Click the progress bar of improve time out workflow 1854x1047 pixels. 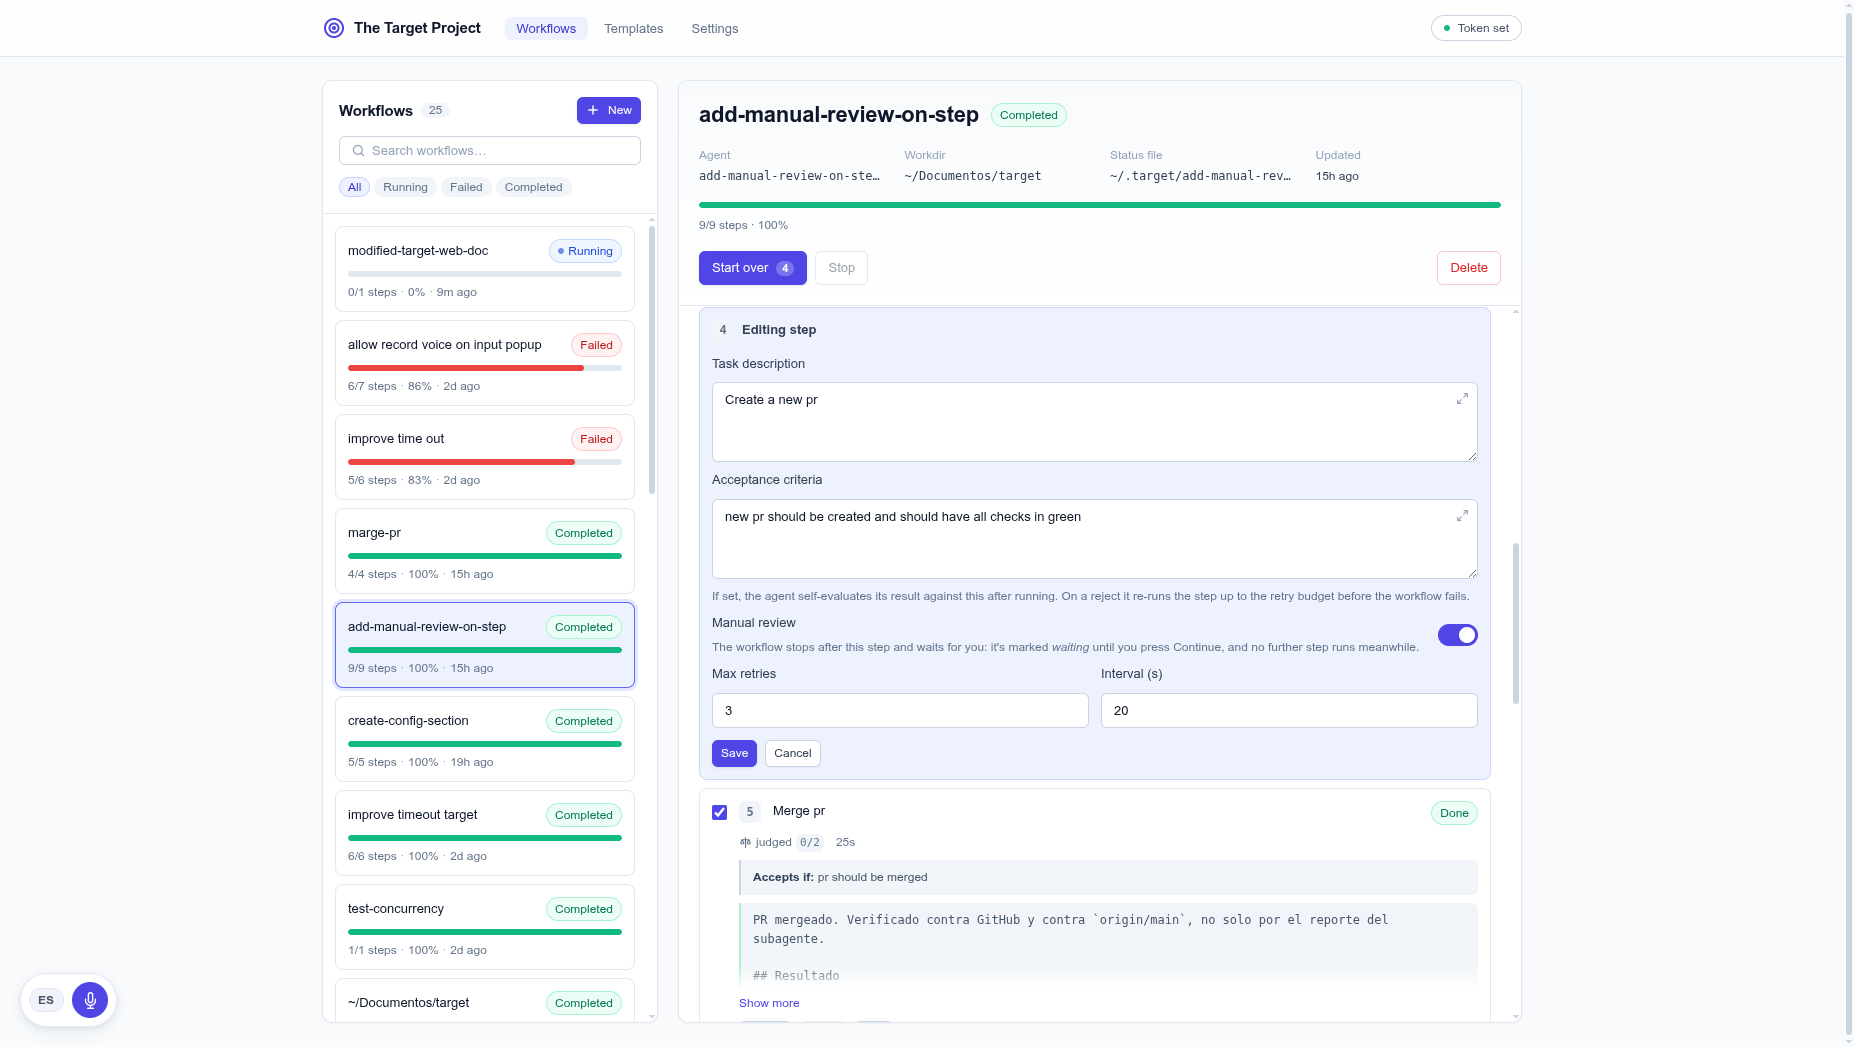click(484, 462)
